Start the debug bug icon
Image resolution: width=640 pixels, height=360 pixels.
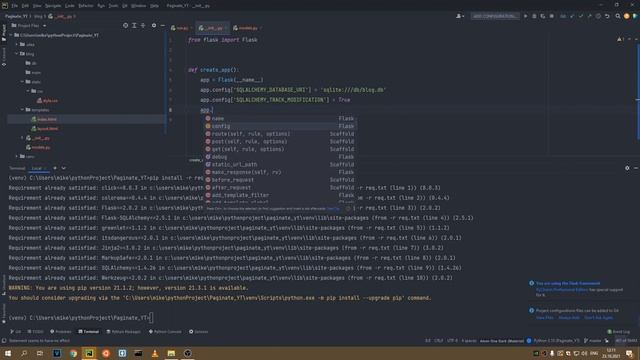(534, 16)
